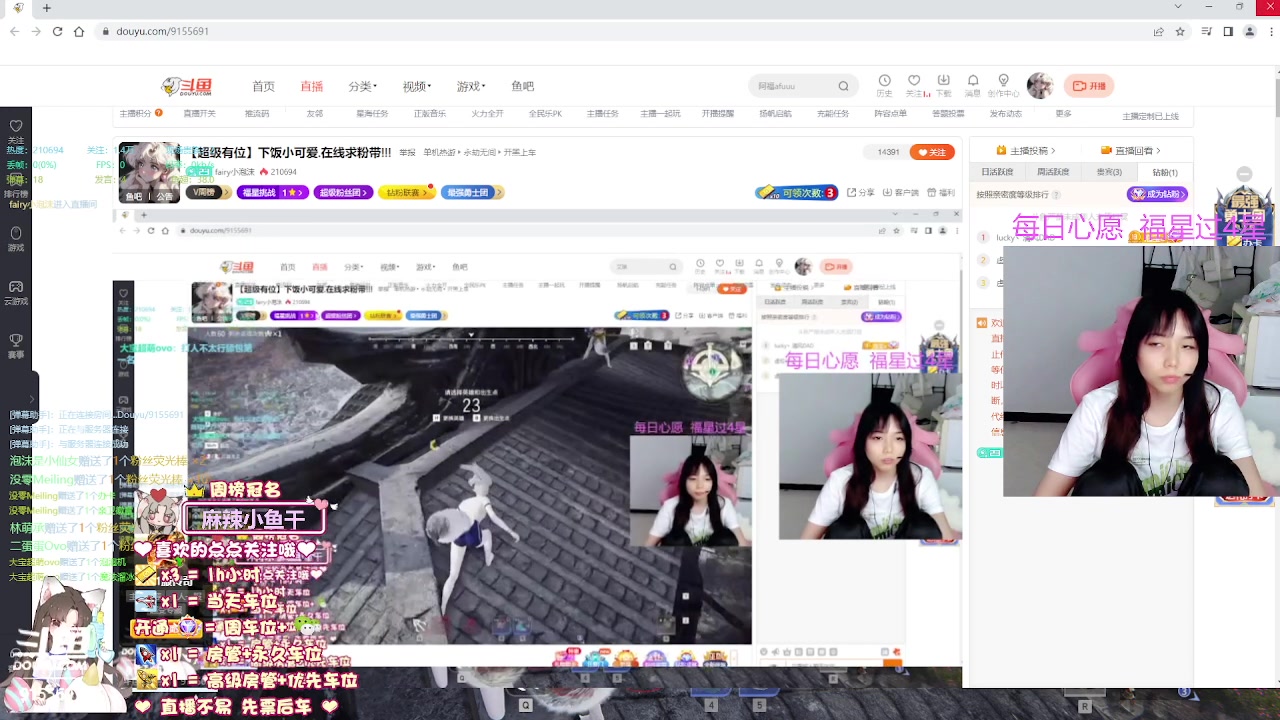This screenshot has height=720, width=1280.
Task: Open 直播开关 in streamer toolbar
Action: [x=199, y=114]
